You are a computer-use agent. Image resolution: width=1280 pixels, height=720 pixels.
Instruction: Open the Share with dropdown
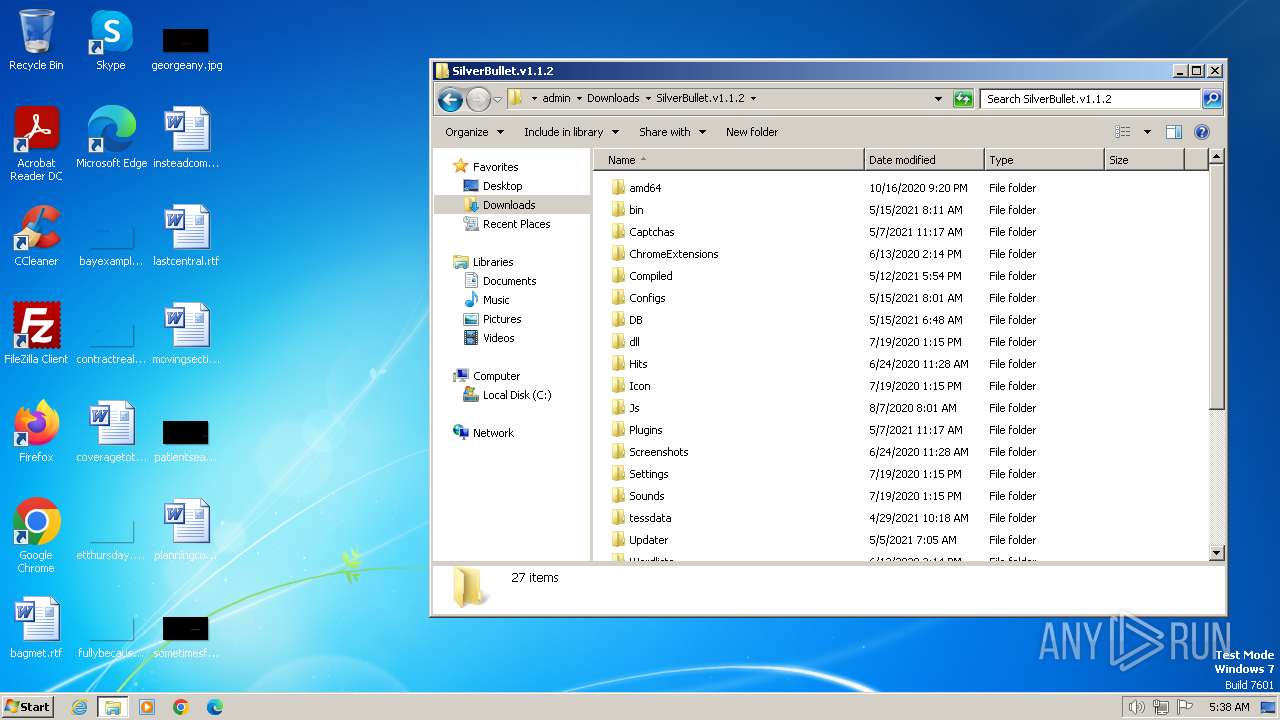(x=672, y=132)
